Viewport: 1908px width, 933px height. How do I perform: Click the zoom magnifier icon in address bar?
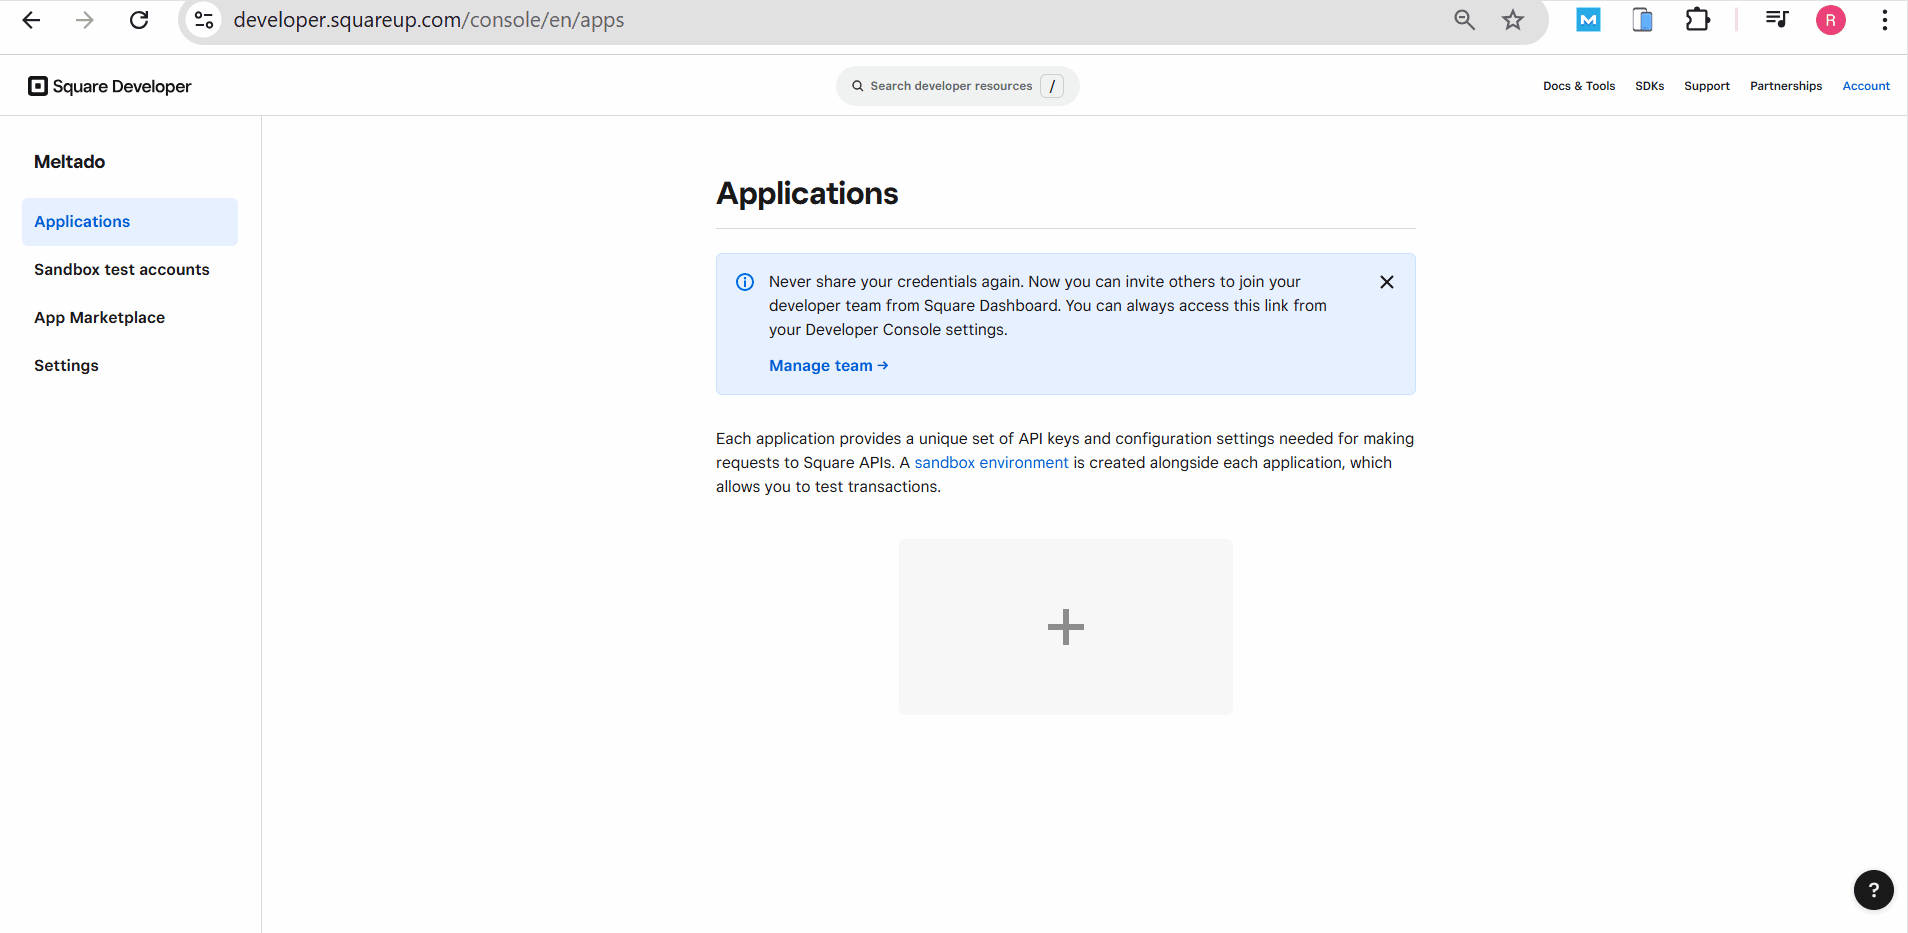click(1464, 20)
